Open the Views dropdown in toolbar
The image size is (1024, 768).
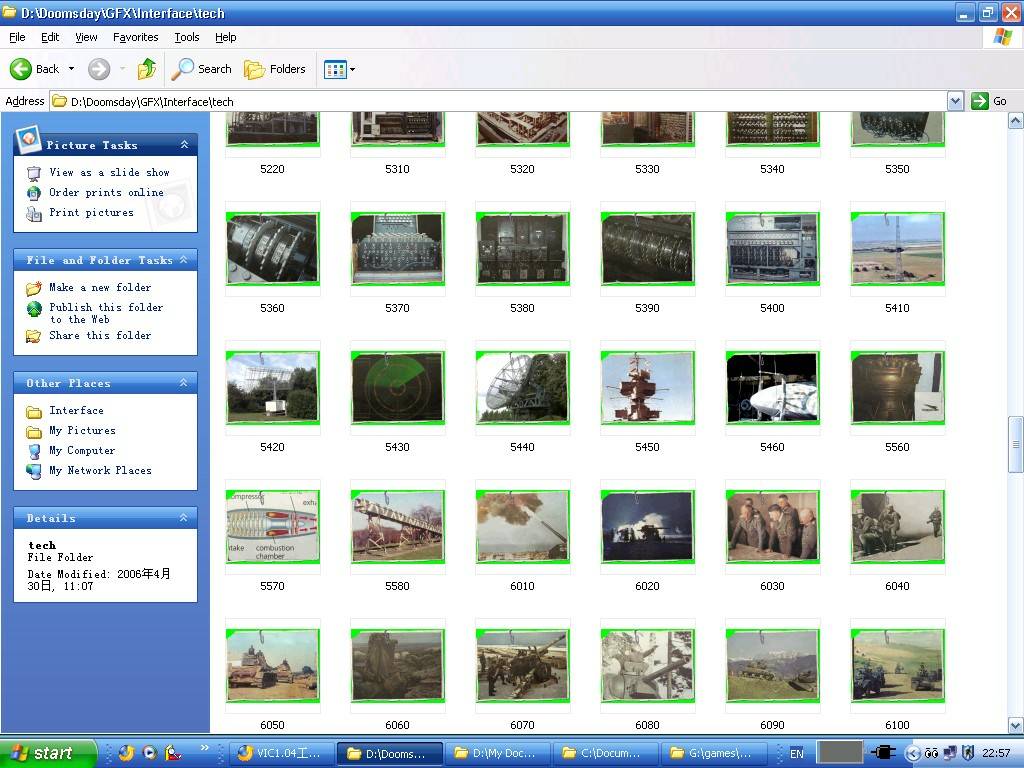coord(340,69)
